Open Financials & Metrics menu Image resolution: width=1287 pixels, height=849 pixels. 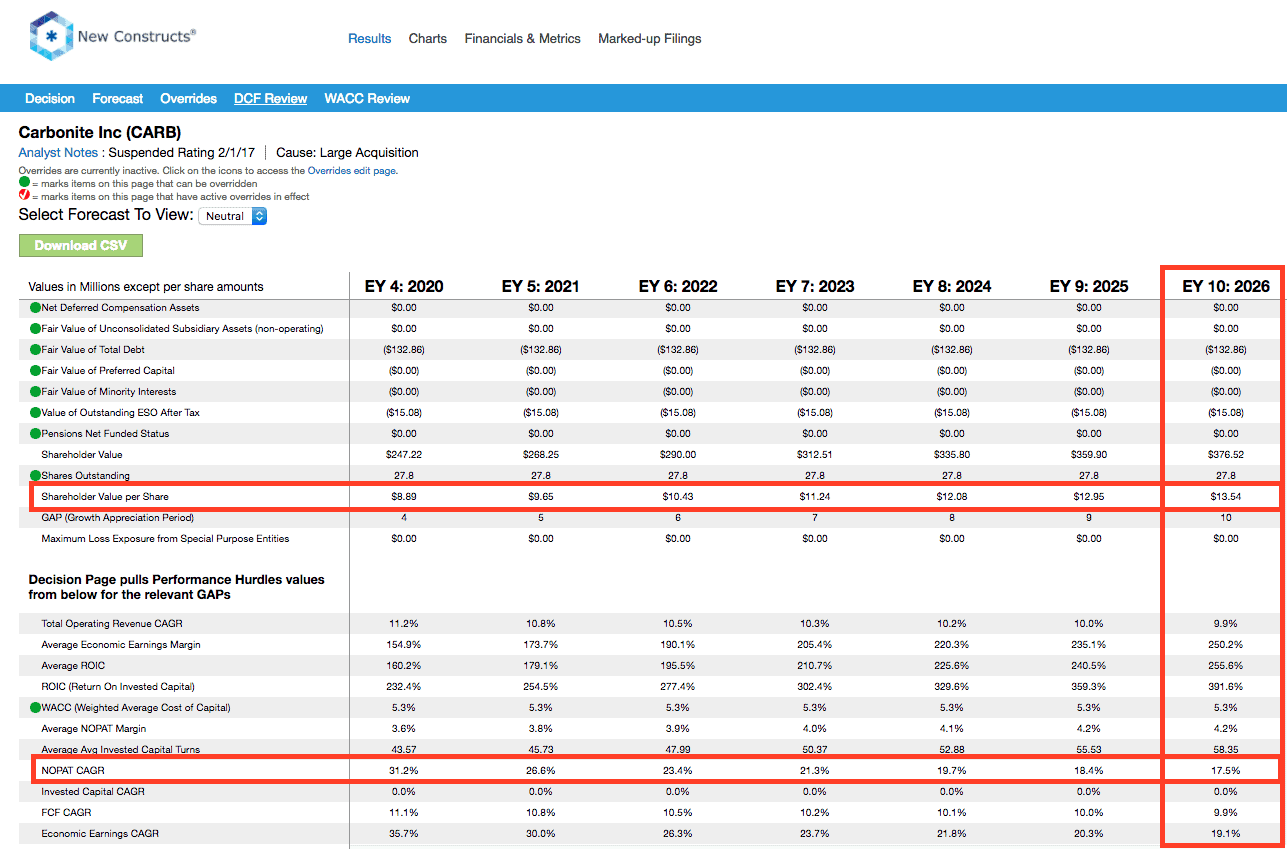tap(522, 39)
